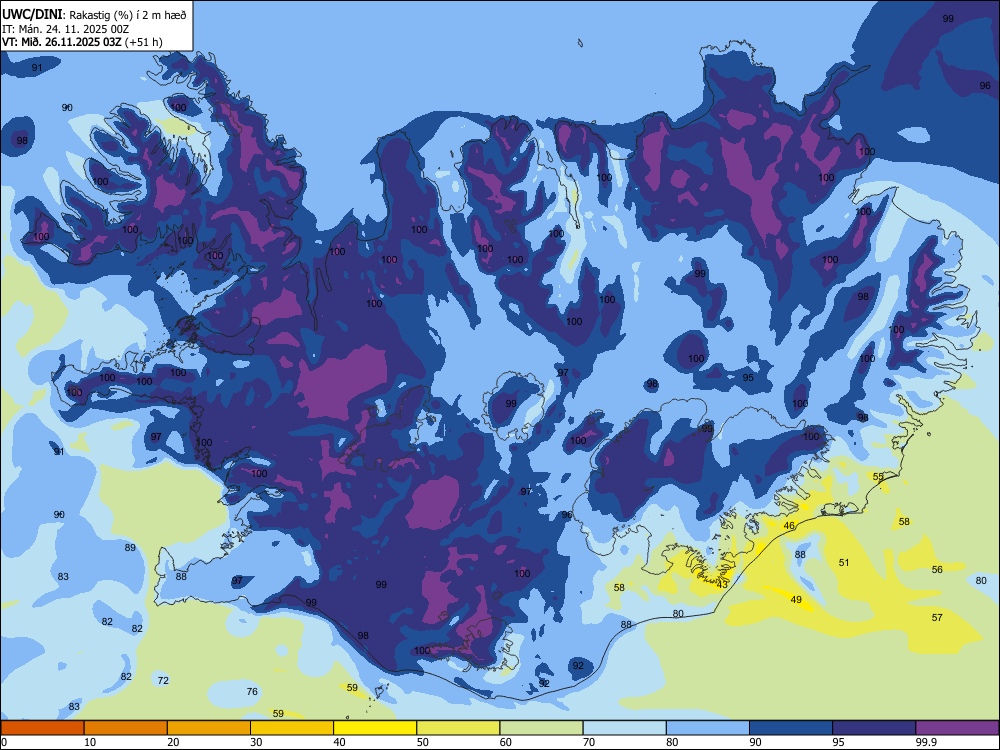Select the legend tick label 20
The image size is (1000, 750).
coord(173,742)
